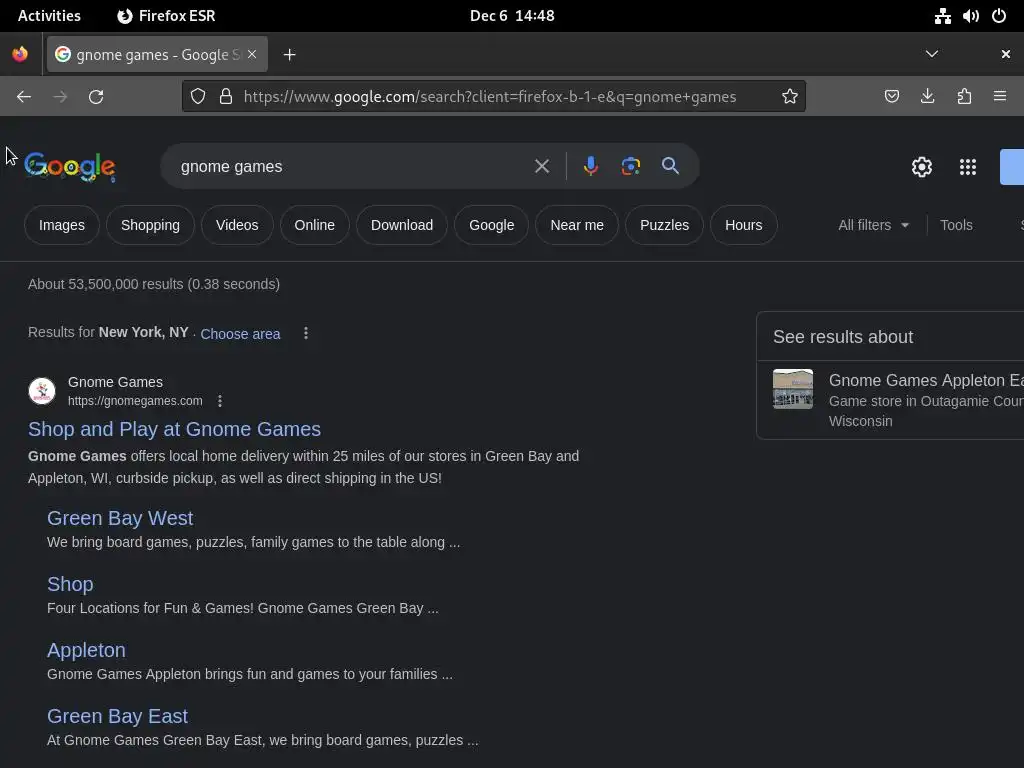Select the Near me filter chip
1024x768 pixels.
(577, 225)
